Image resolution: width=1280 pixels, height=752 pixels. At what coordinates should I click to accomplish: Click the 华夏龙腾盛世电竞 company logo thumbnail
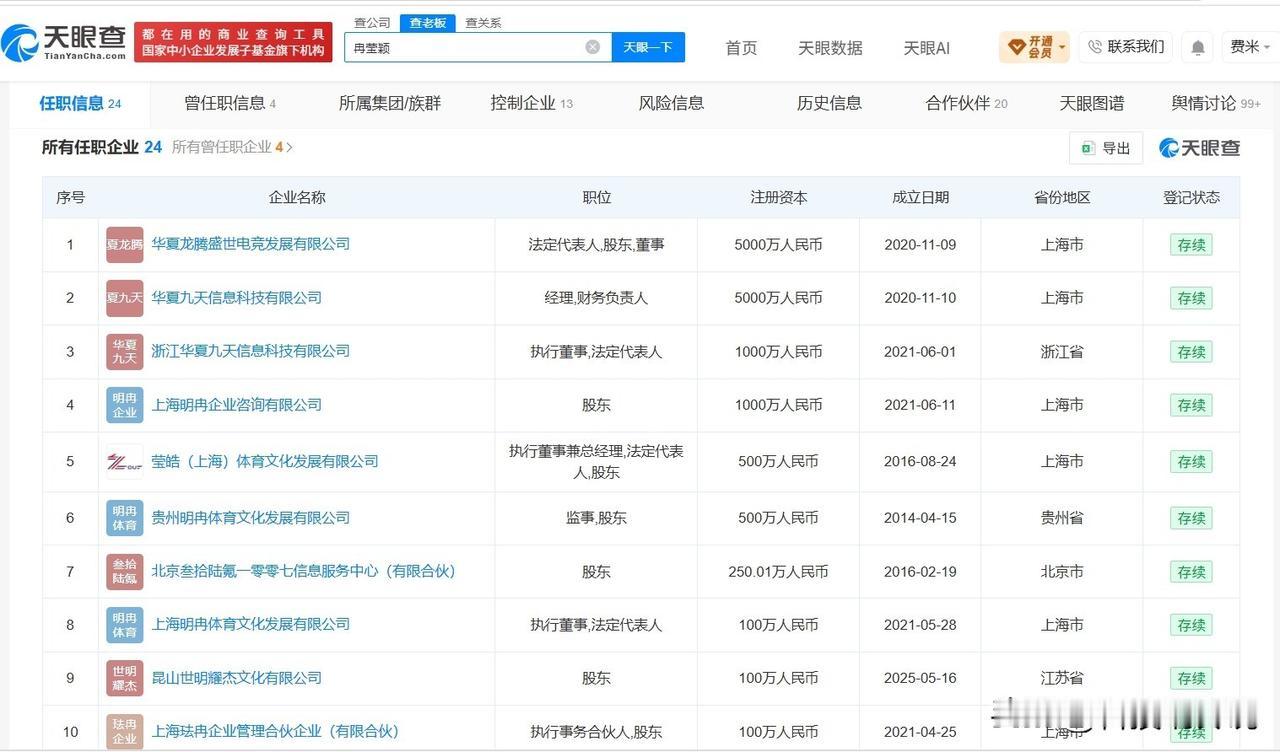[125, 245]
